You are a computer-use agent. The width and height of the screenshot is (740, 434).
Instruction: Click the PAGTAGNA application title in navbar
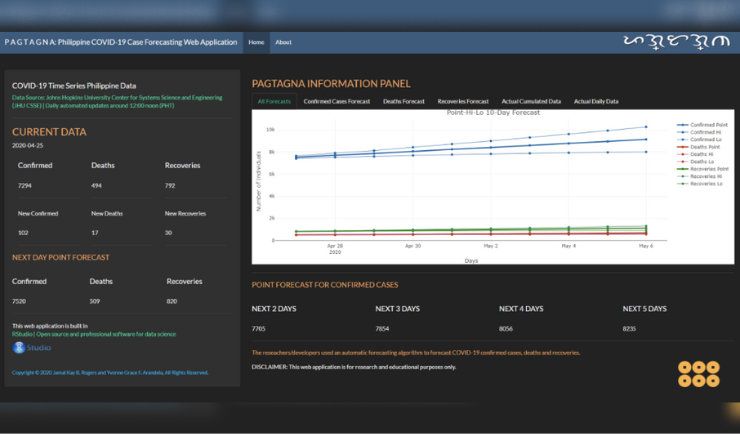click(x=121, y=42)
